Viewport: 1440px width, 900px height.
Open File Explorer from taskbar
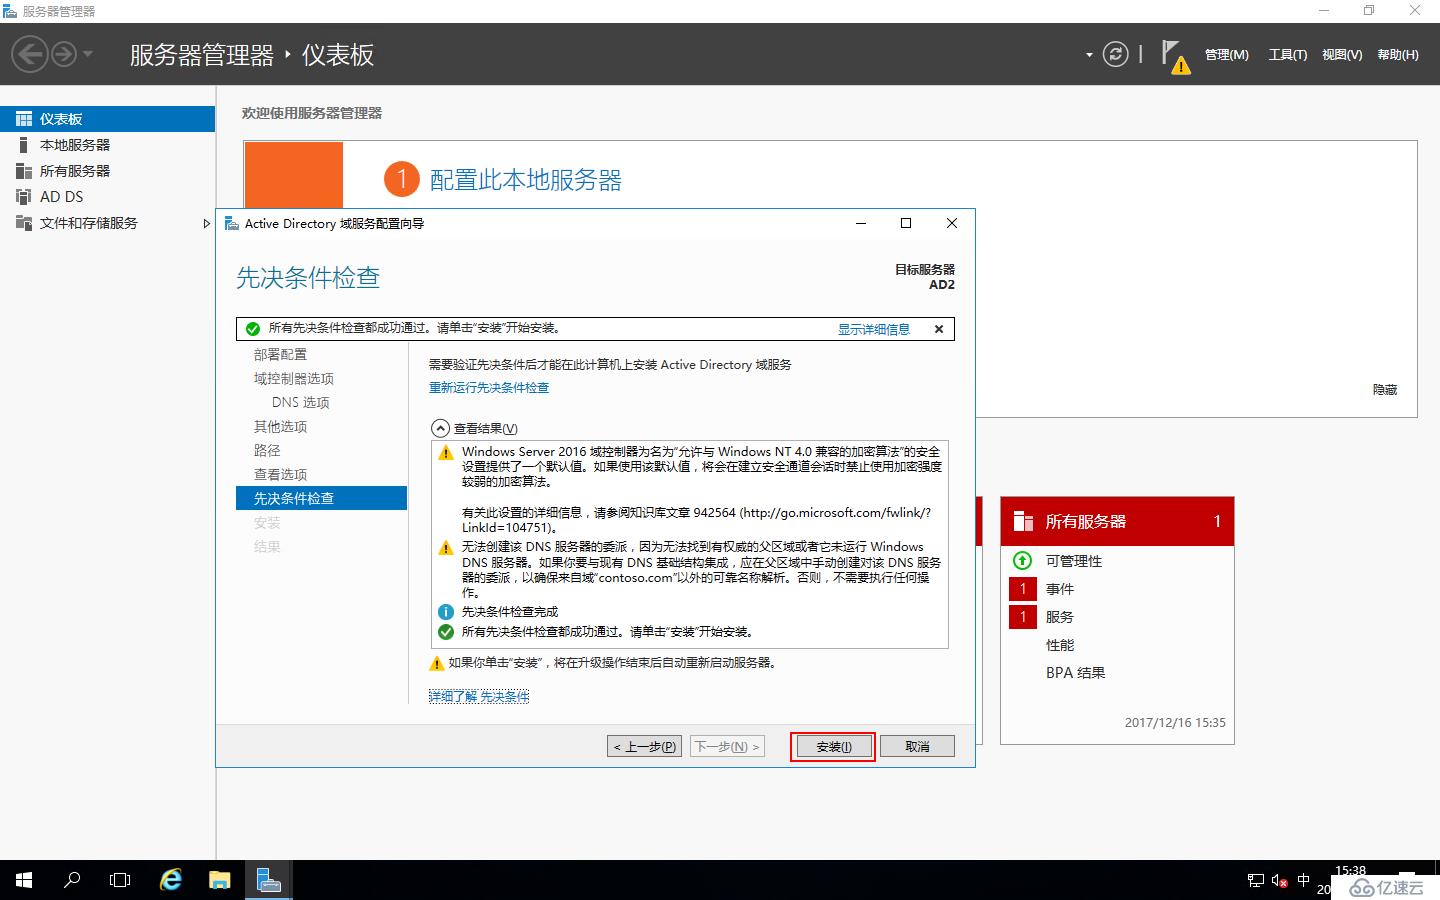pyautogui.click(x=220, y=880)
